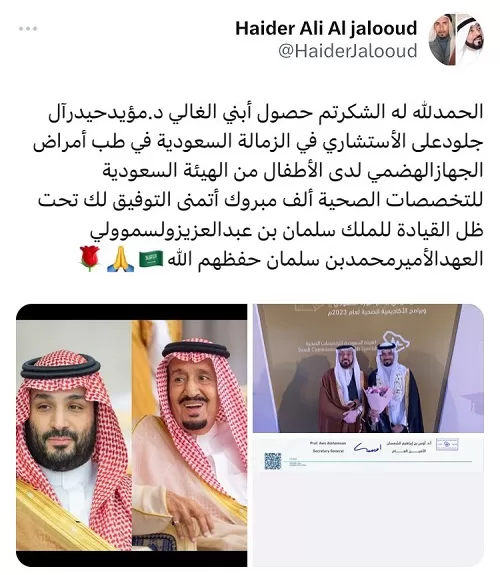Click the praying hands emoji
500x575 pixels.
pyautogui.click(x=120, y=259)
